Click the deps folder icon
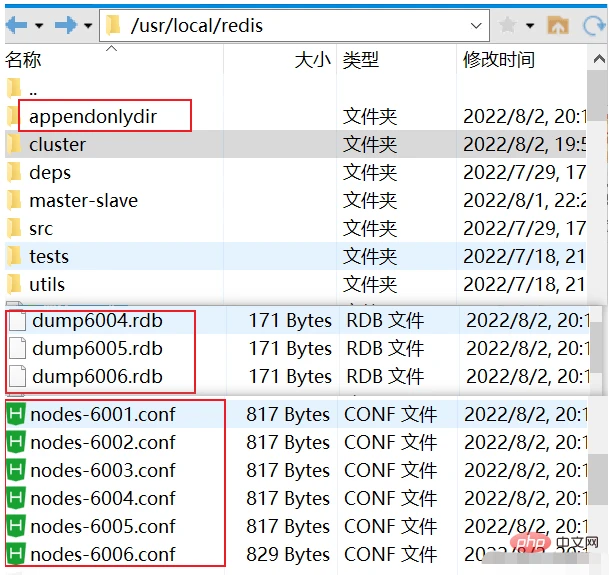Image resolution: width=609 pixels, height=575 pixels. coord(14,172)
